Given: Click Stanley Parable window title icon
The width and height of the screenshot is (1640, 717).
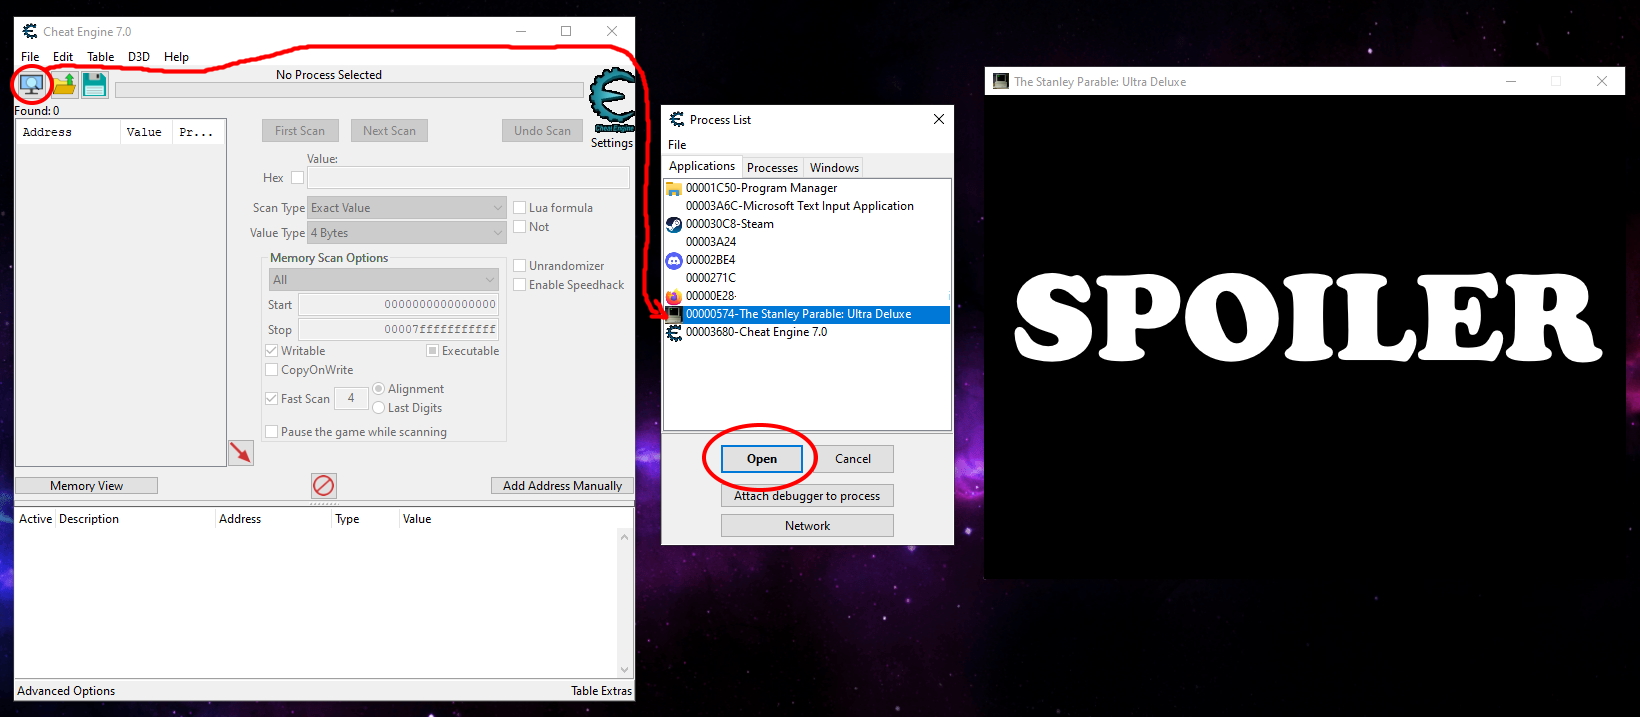Looking at the screenshot, I should point(1000,81).
